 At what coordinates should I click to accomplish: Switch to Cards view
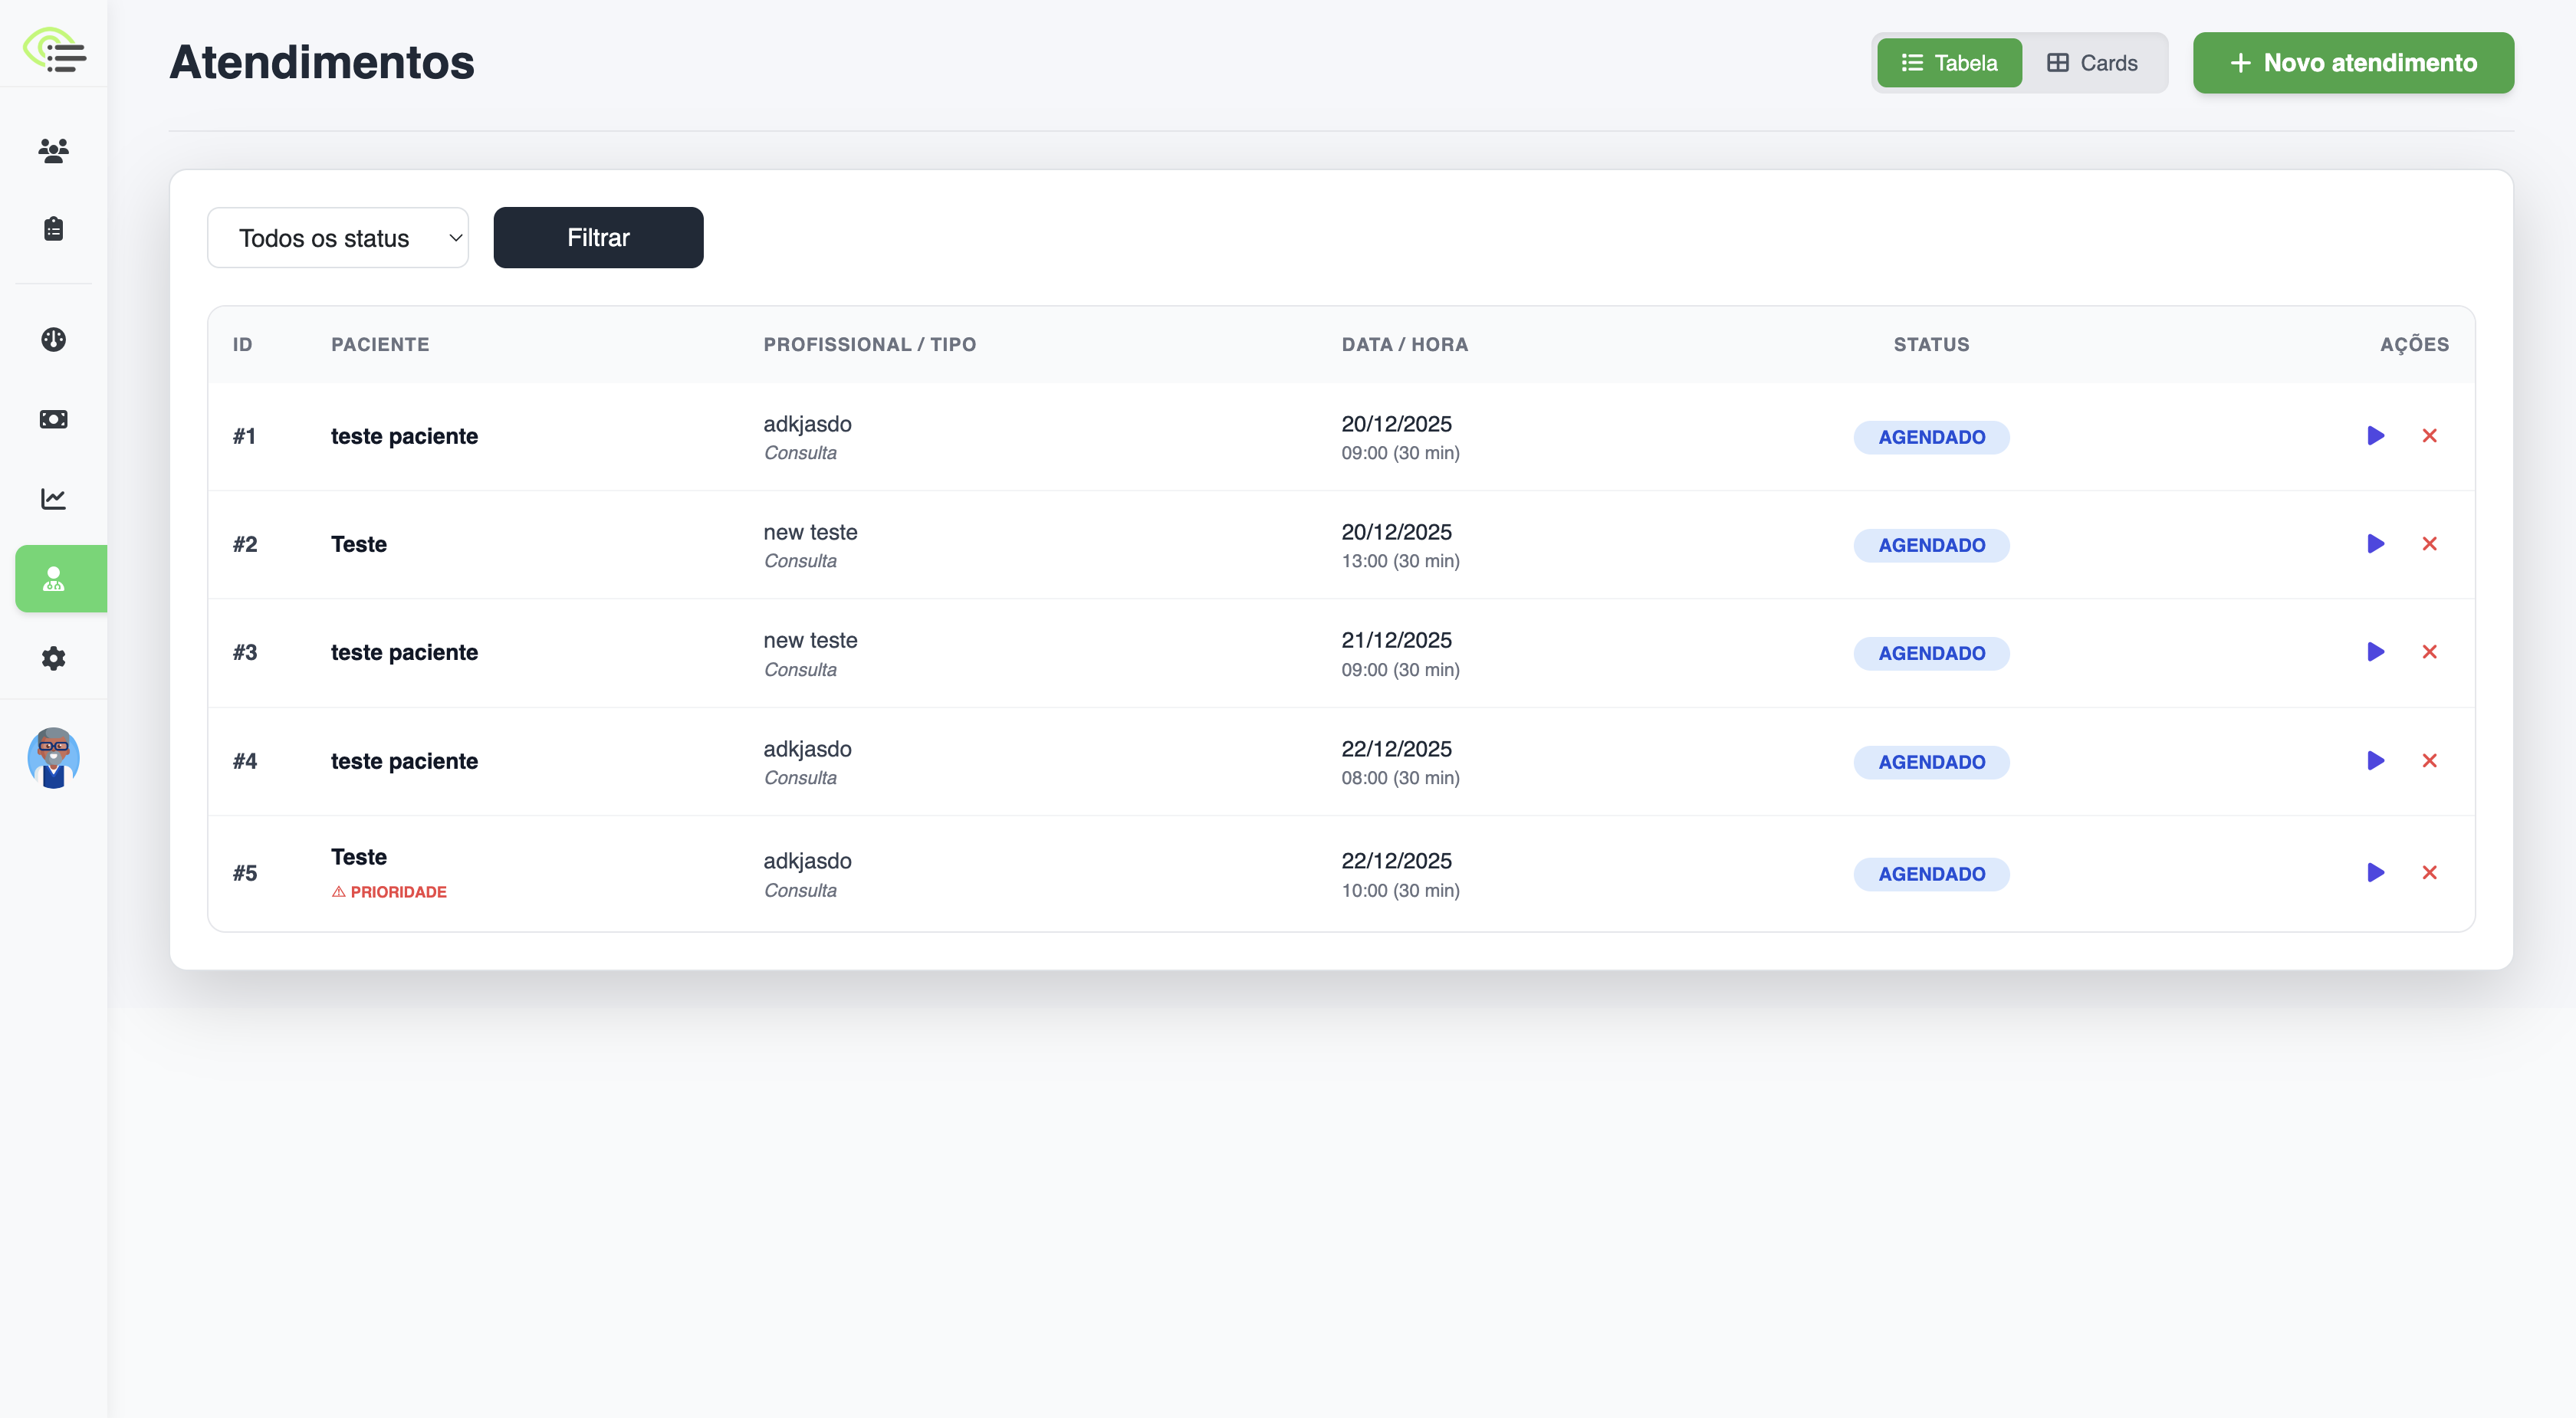2092,63
